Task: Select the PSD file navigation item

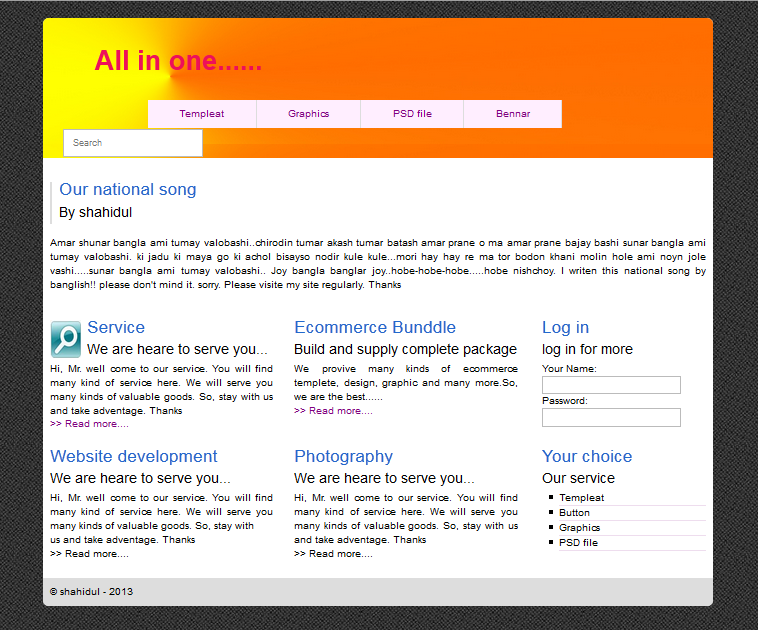Action: [x=412, y=114]
